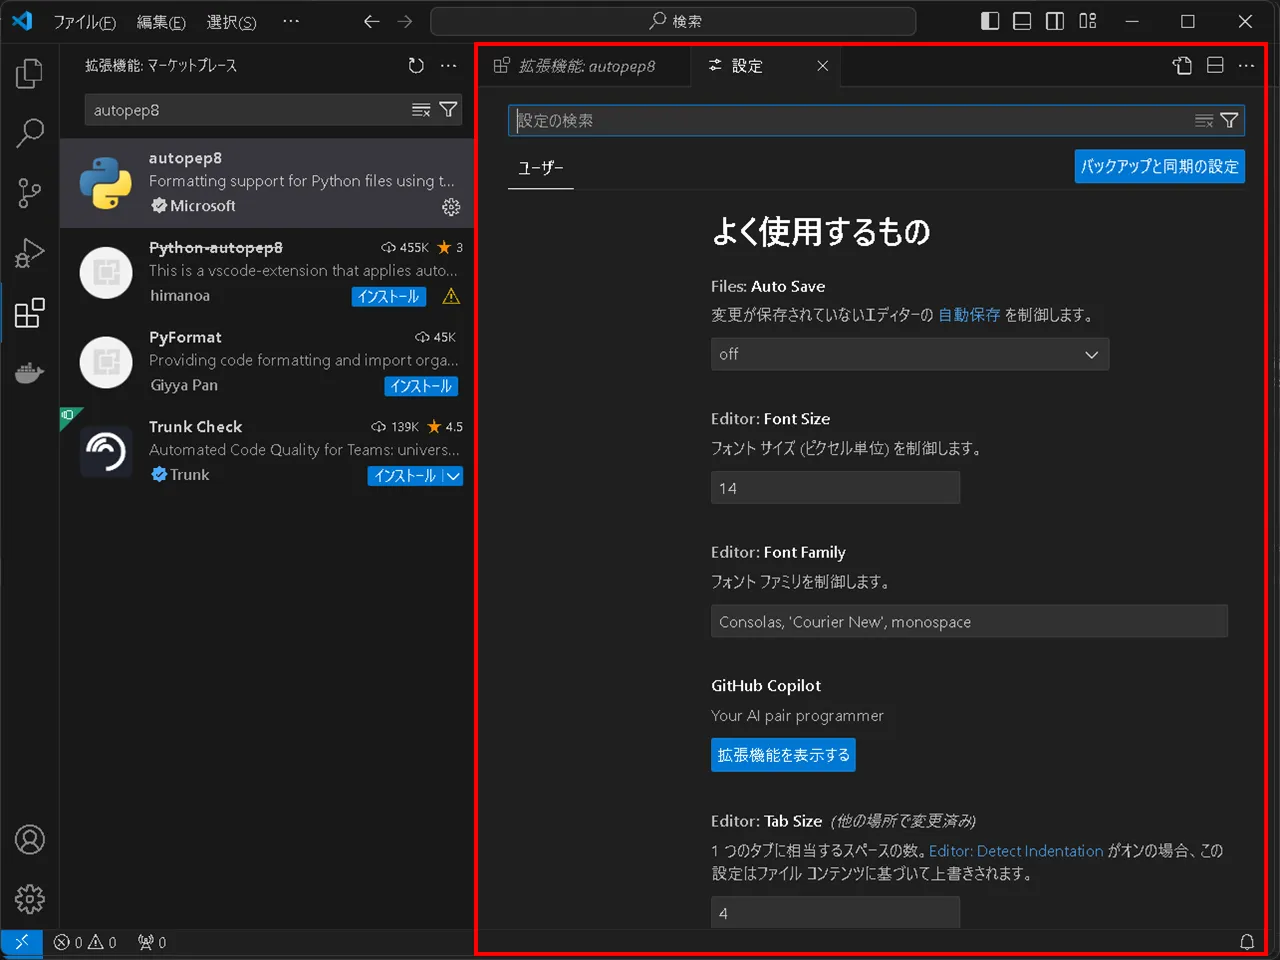Screen dimensions: 1280x960
Task: Expand Trunk Check install dropdown arrow
Action: tap(453, 476)
